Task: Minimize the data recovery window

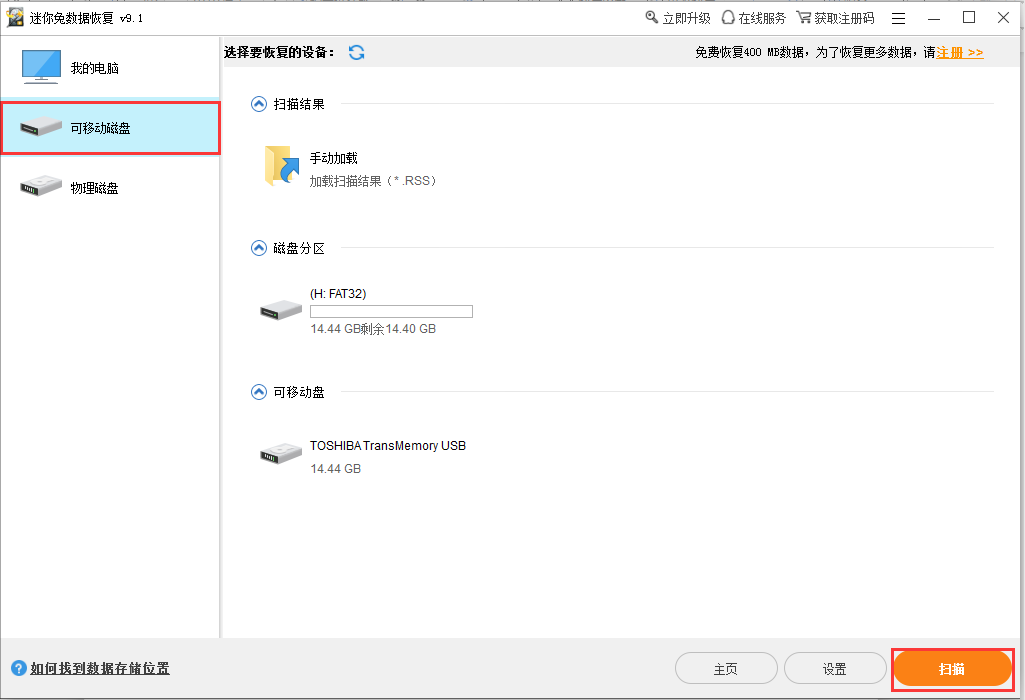Action: (934, 18)
